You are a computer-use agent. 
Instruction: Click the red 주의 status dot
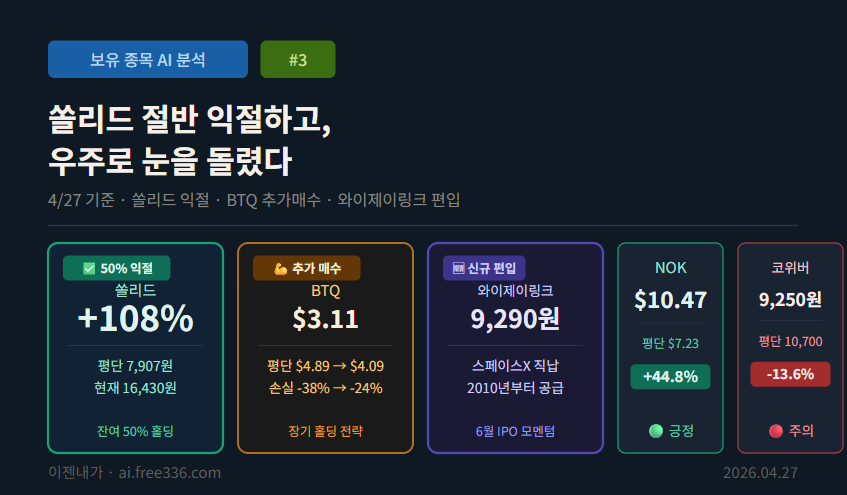coord(776,431)
